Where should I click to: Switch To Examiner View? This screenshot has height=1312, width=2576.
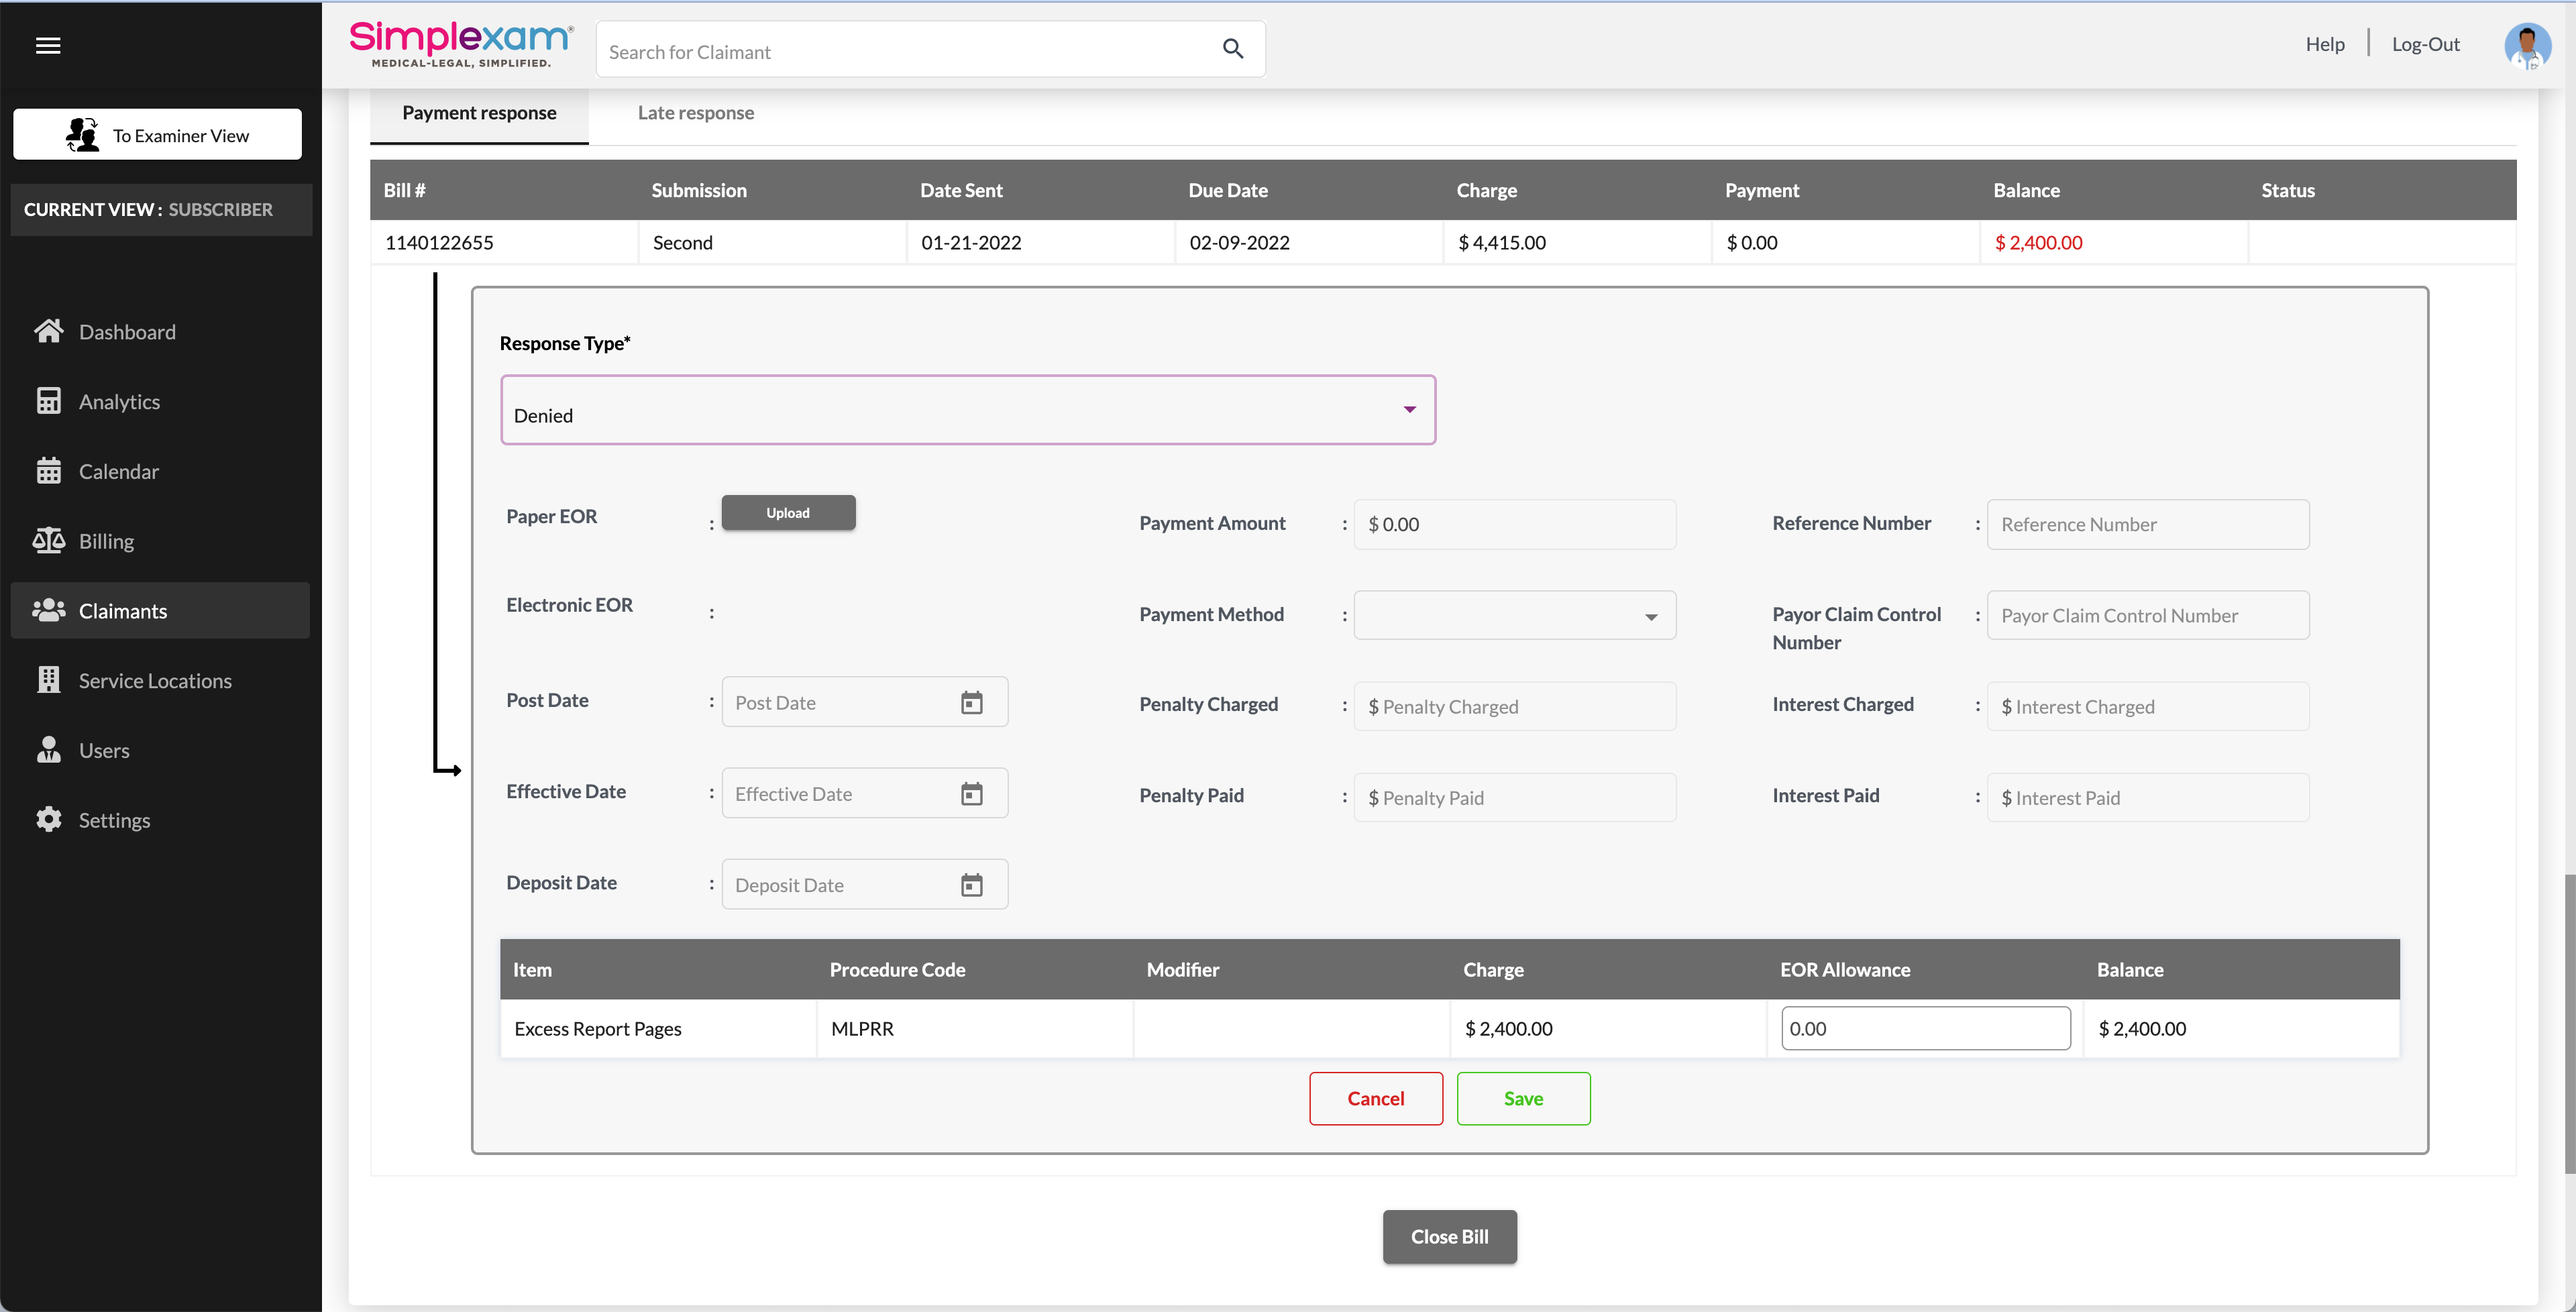tap(157, 135)
